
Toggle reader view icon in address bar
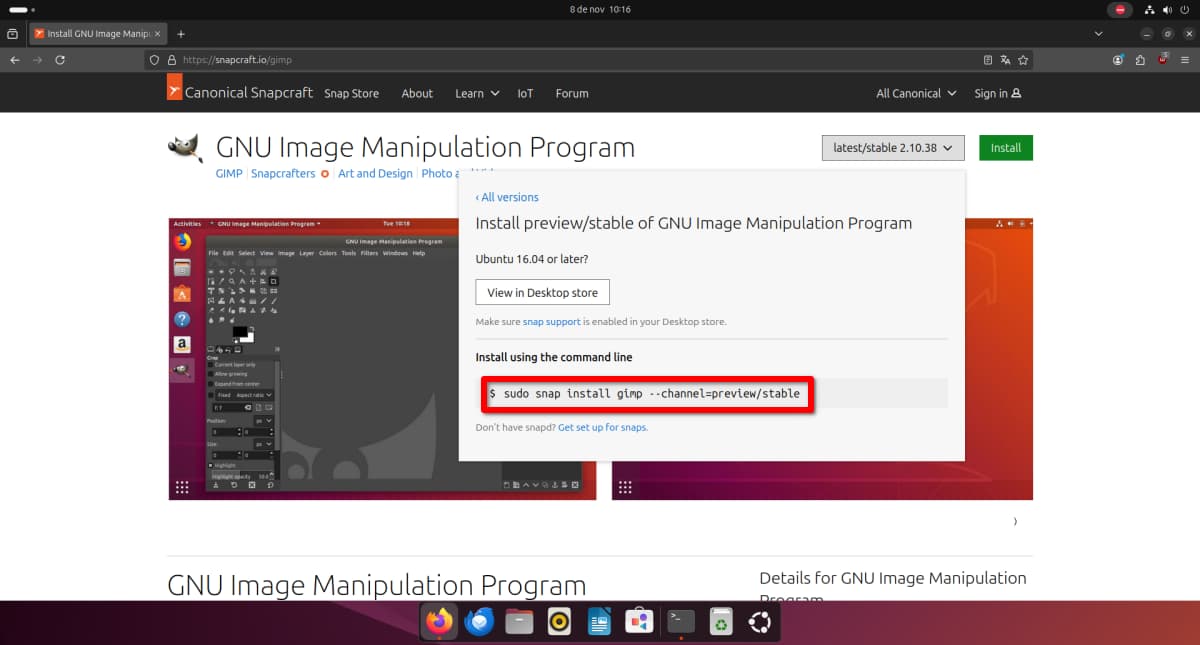[x=988, y=60]
